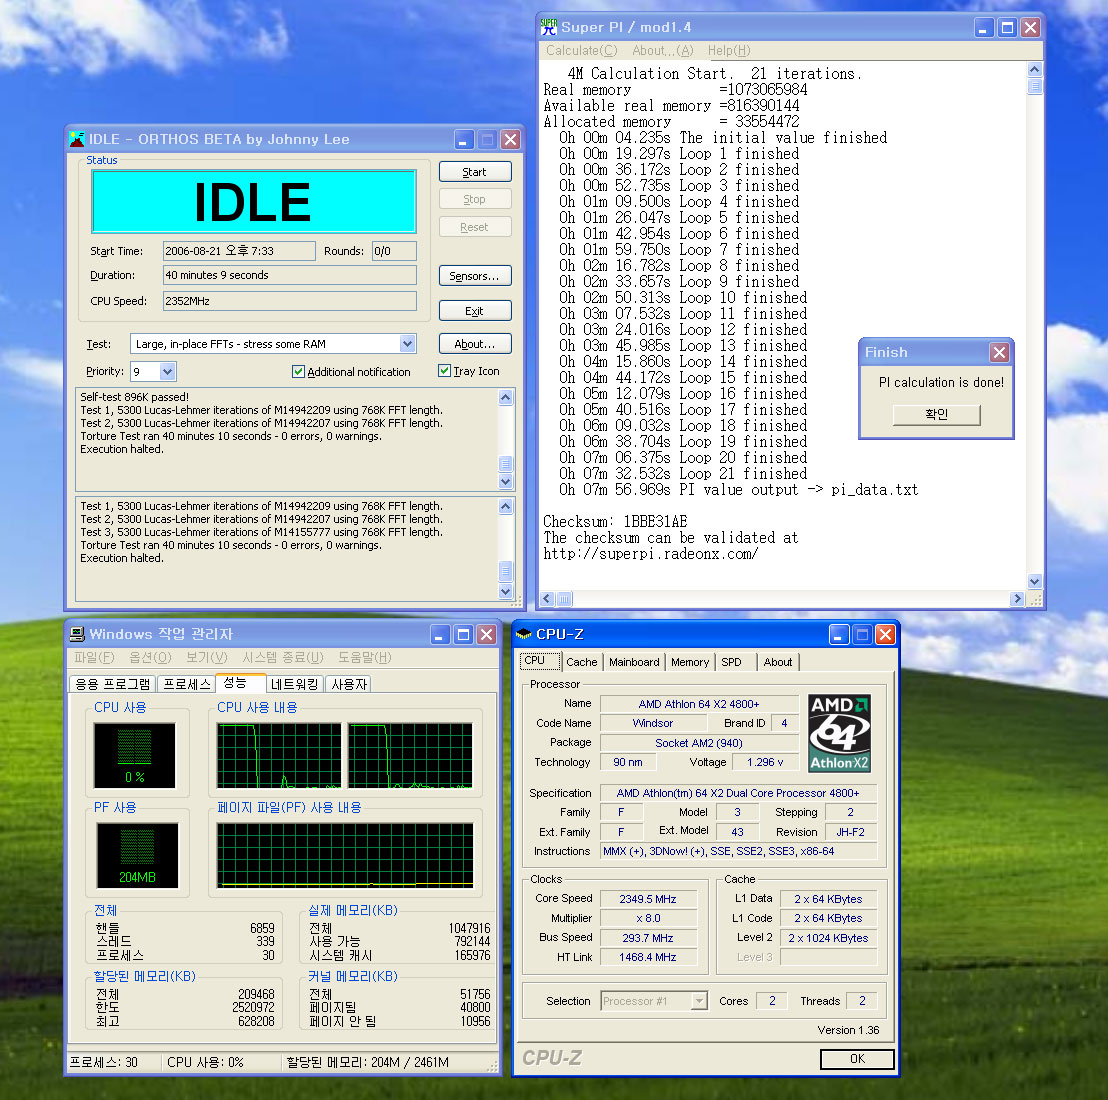Screen dimensions: 1108x1100
Task: Open the Processor #1 selection dropdown
Action: tap(698, 1000)
